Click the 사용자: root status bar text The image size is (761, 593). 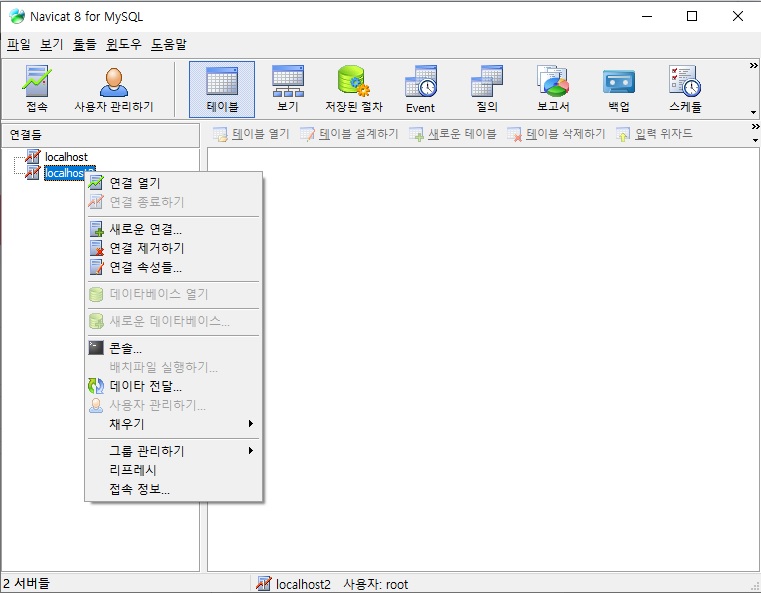376,584
